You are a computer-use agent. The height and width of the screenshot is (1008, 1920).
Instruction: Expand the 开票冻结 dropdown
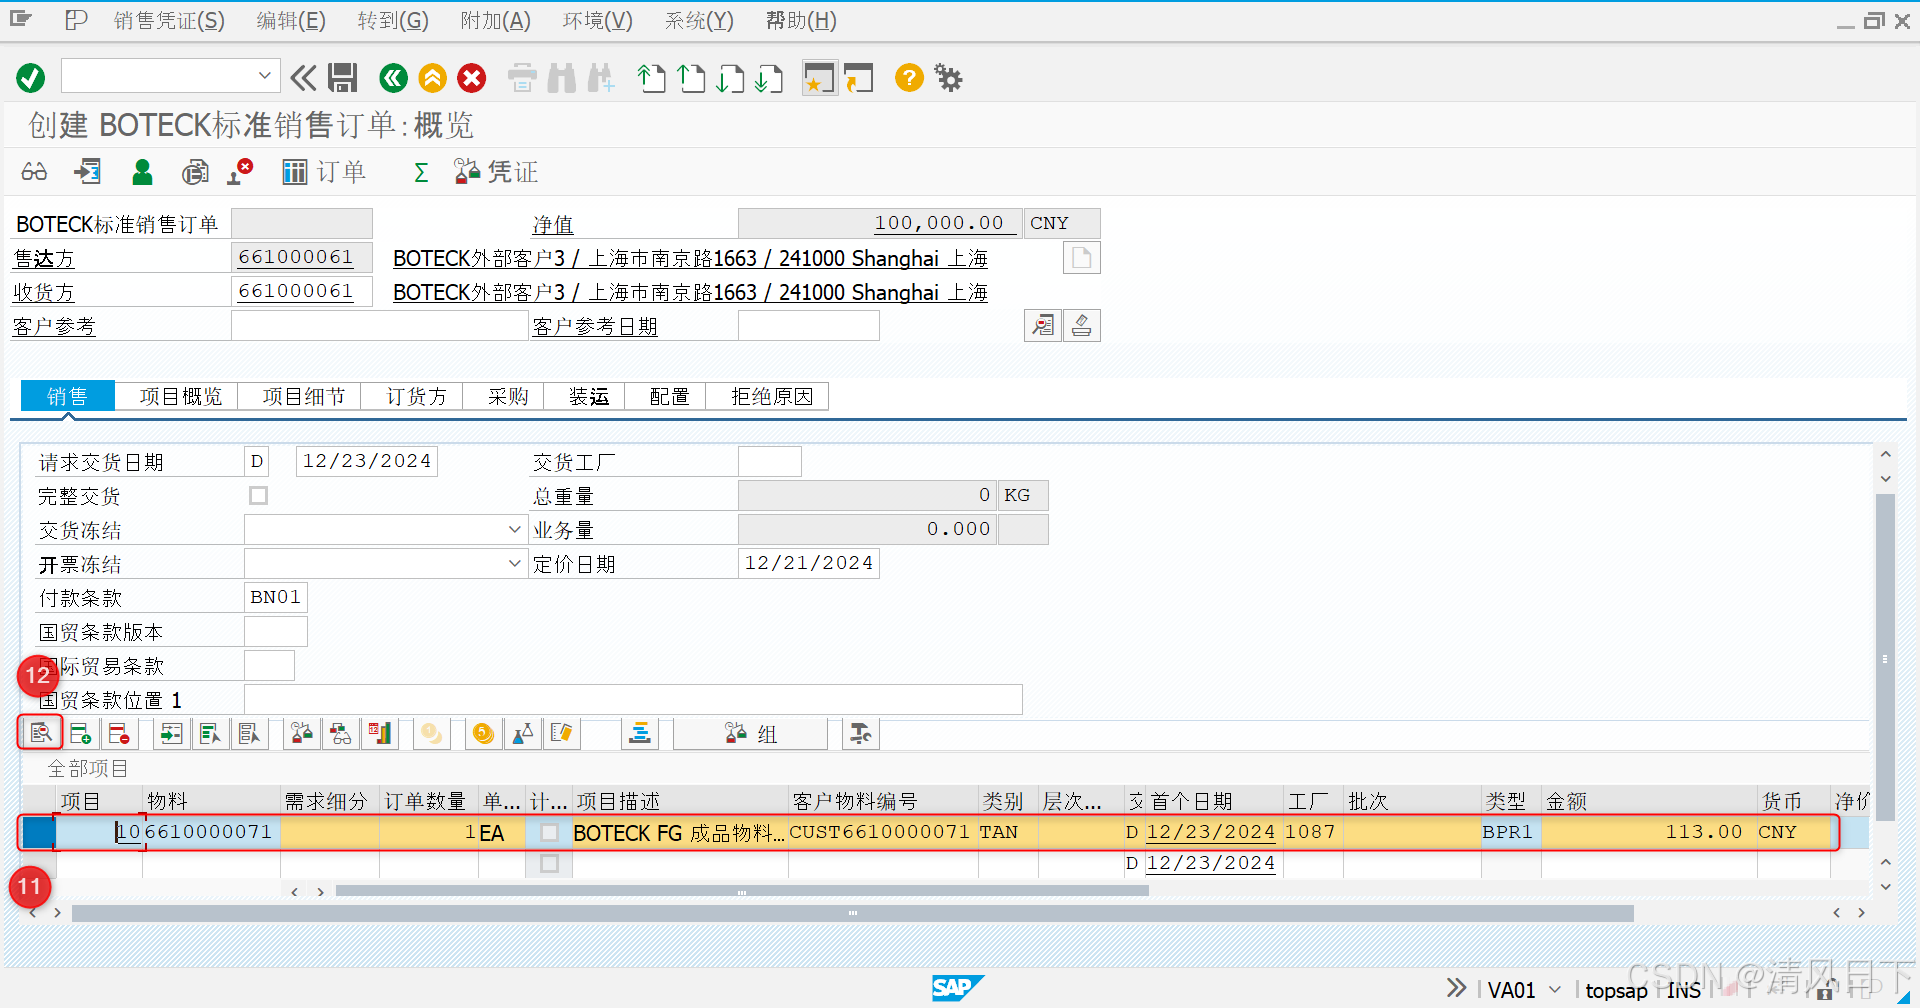[x=514, y=563]
